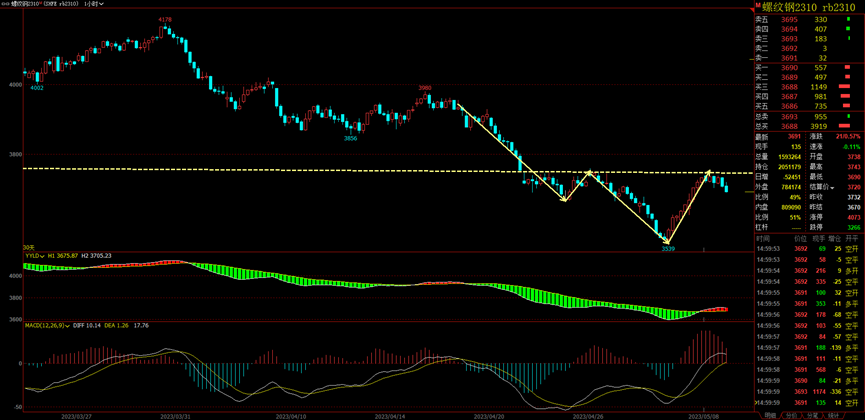Click the 买四 volume 981

[x=820, y=96]
